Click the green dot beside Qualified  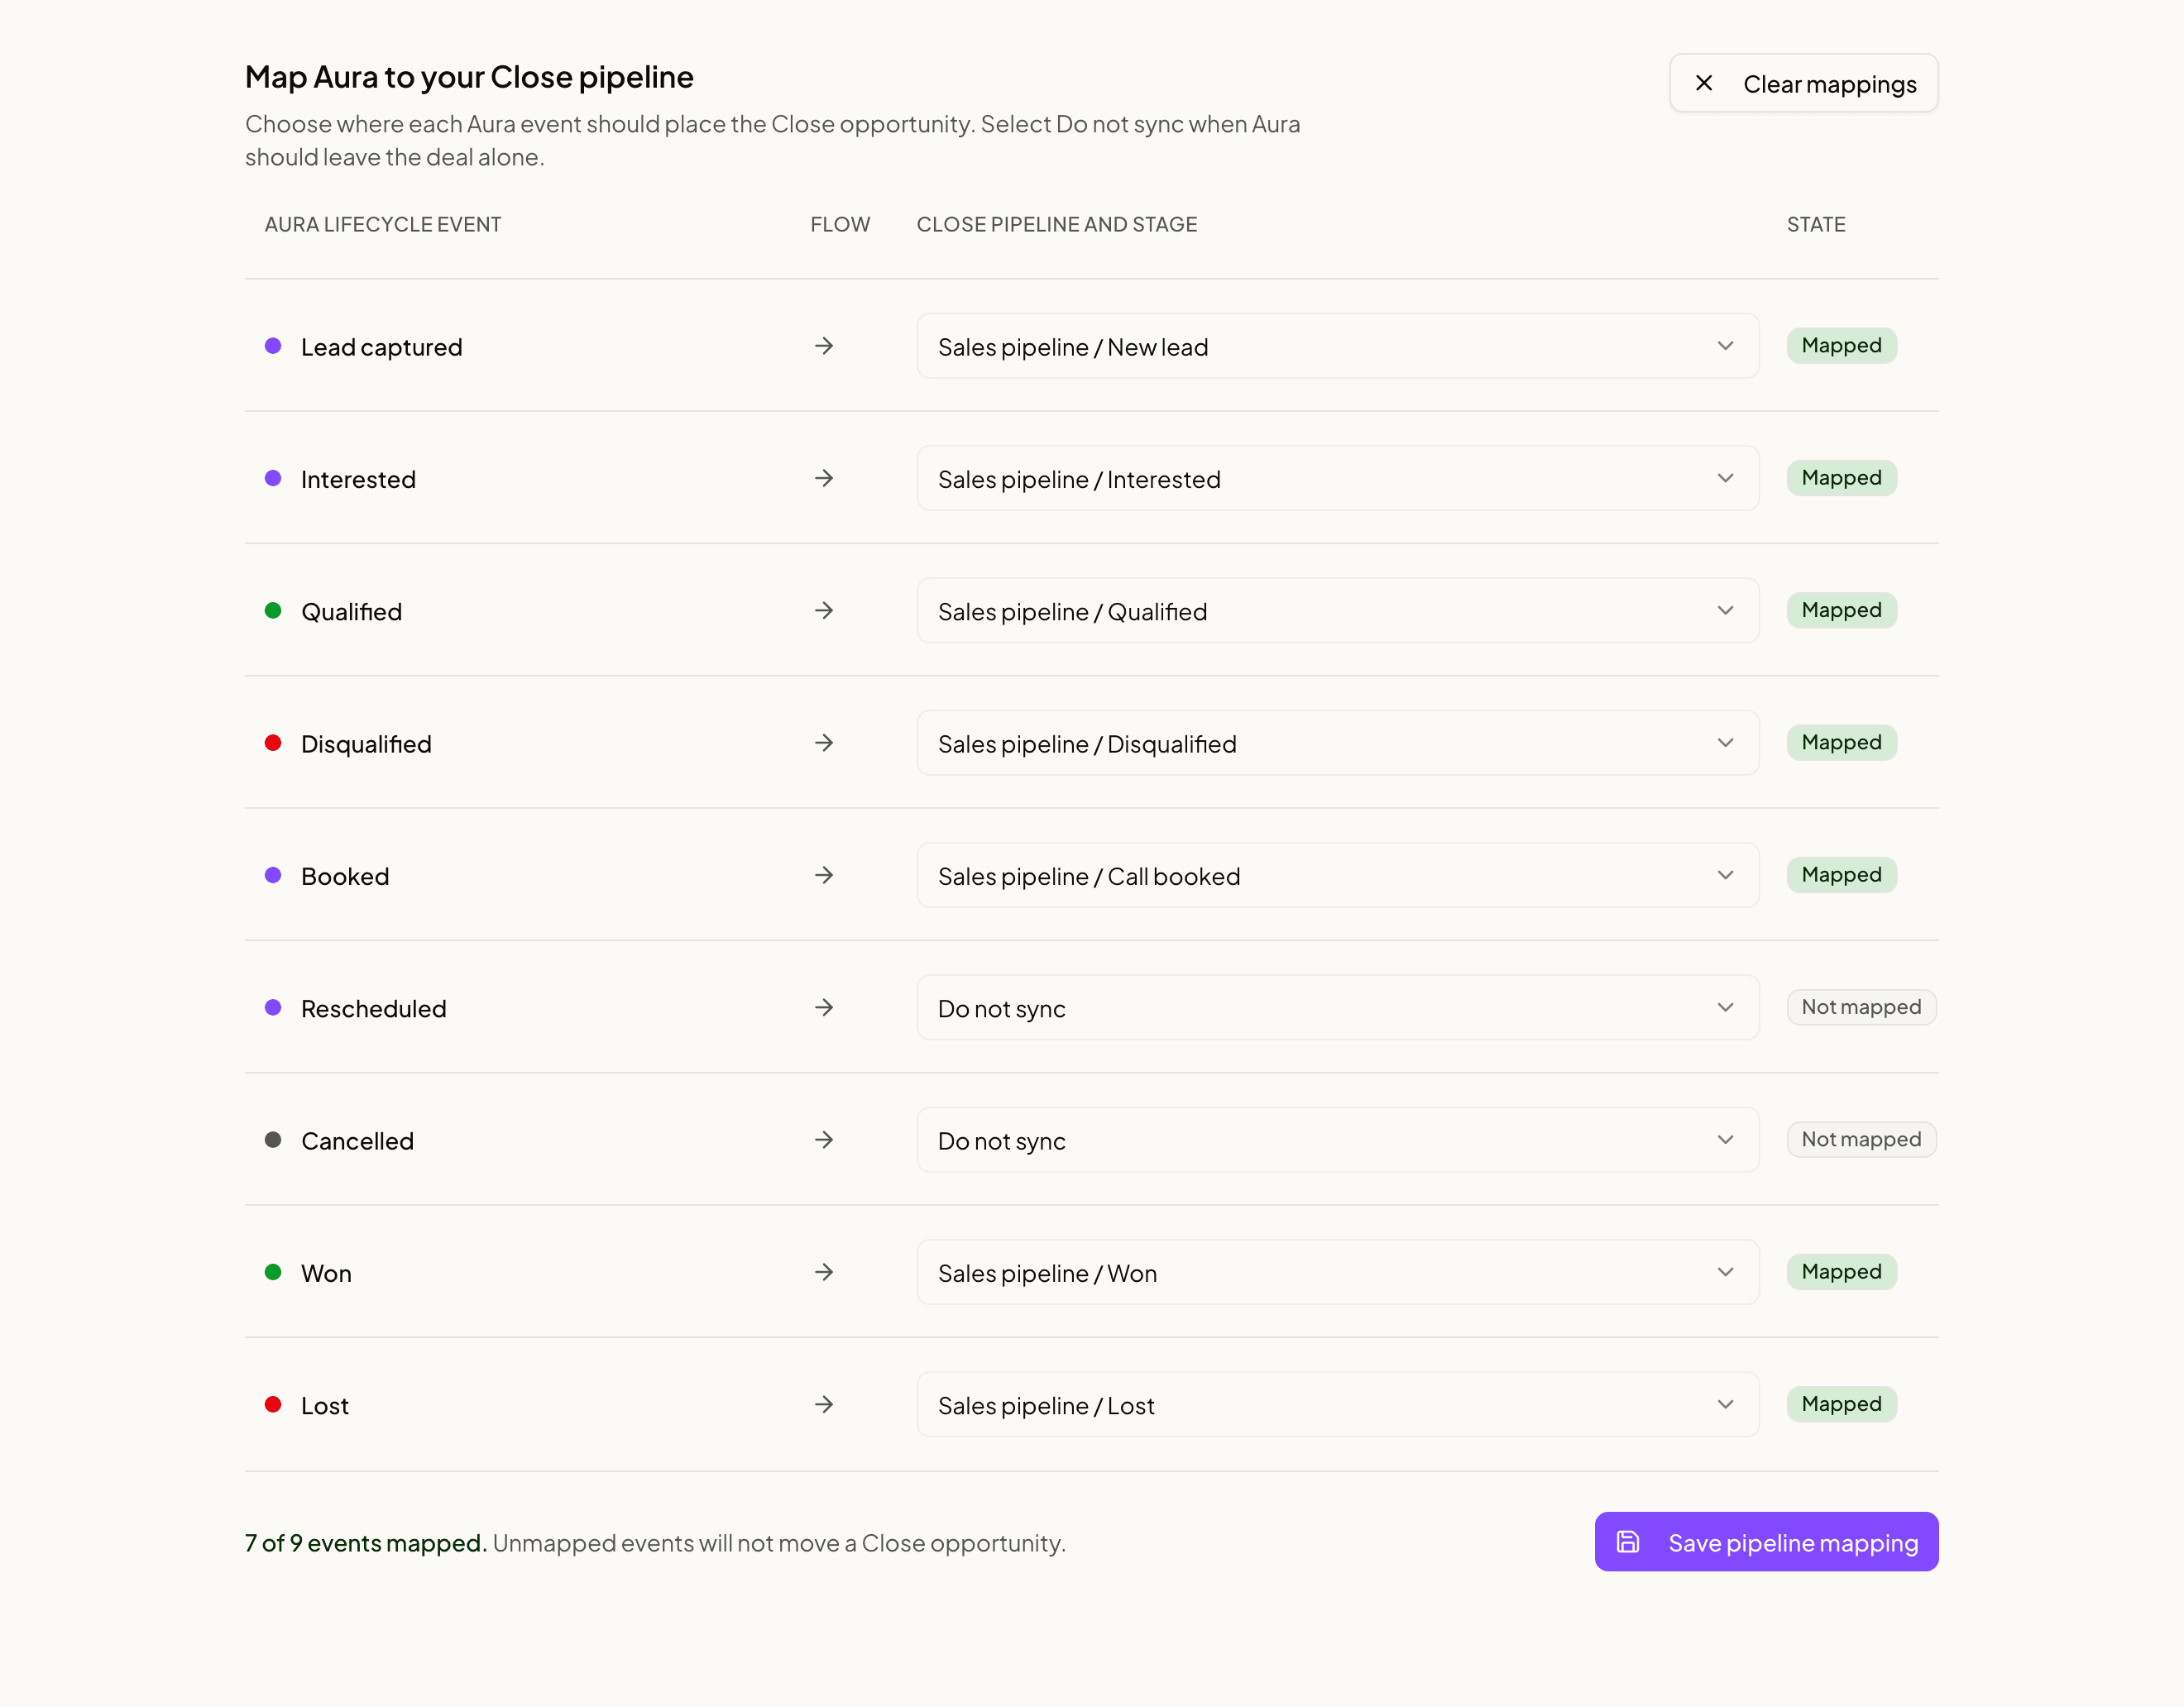[x=273, y=610]
